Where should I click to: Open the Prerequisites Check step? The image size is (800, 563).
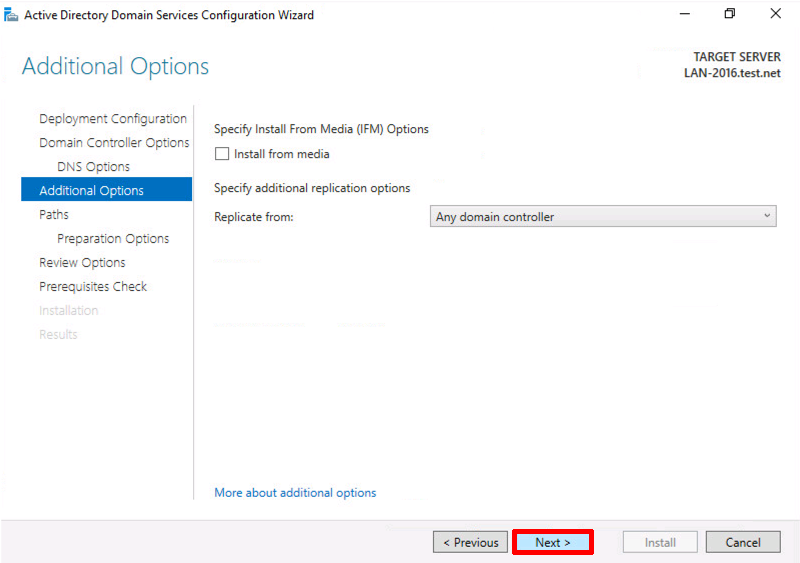pos(93,286)
